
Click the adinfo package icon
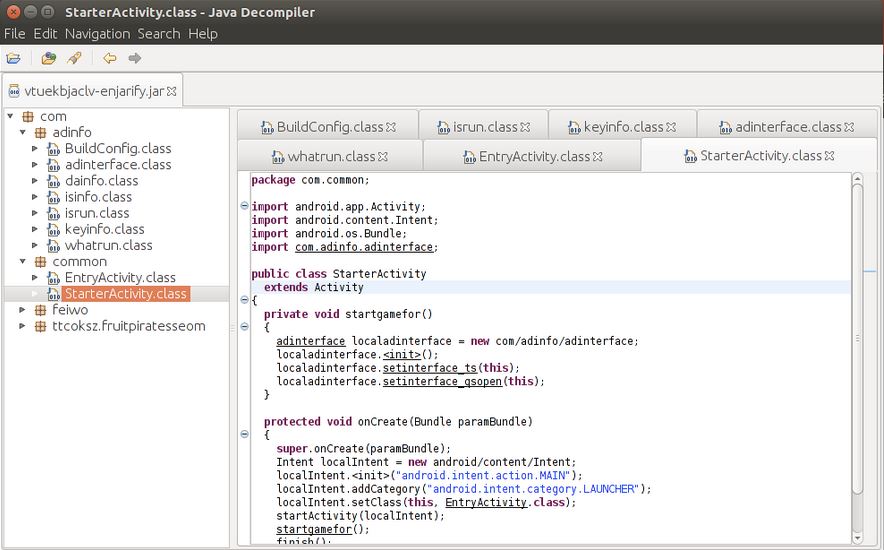click(x=40, y=133)
